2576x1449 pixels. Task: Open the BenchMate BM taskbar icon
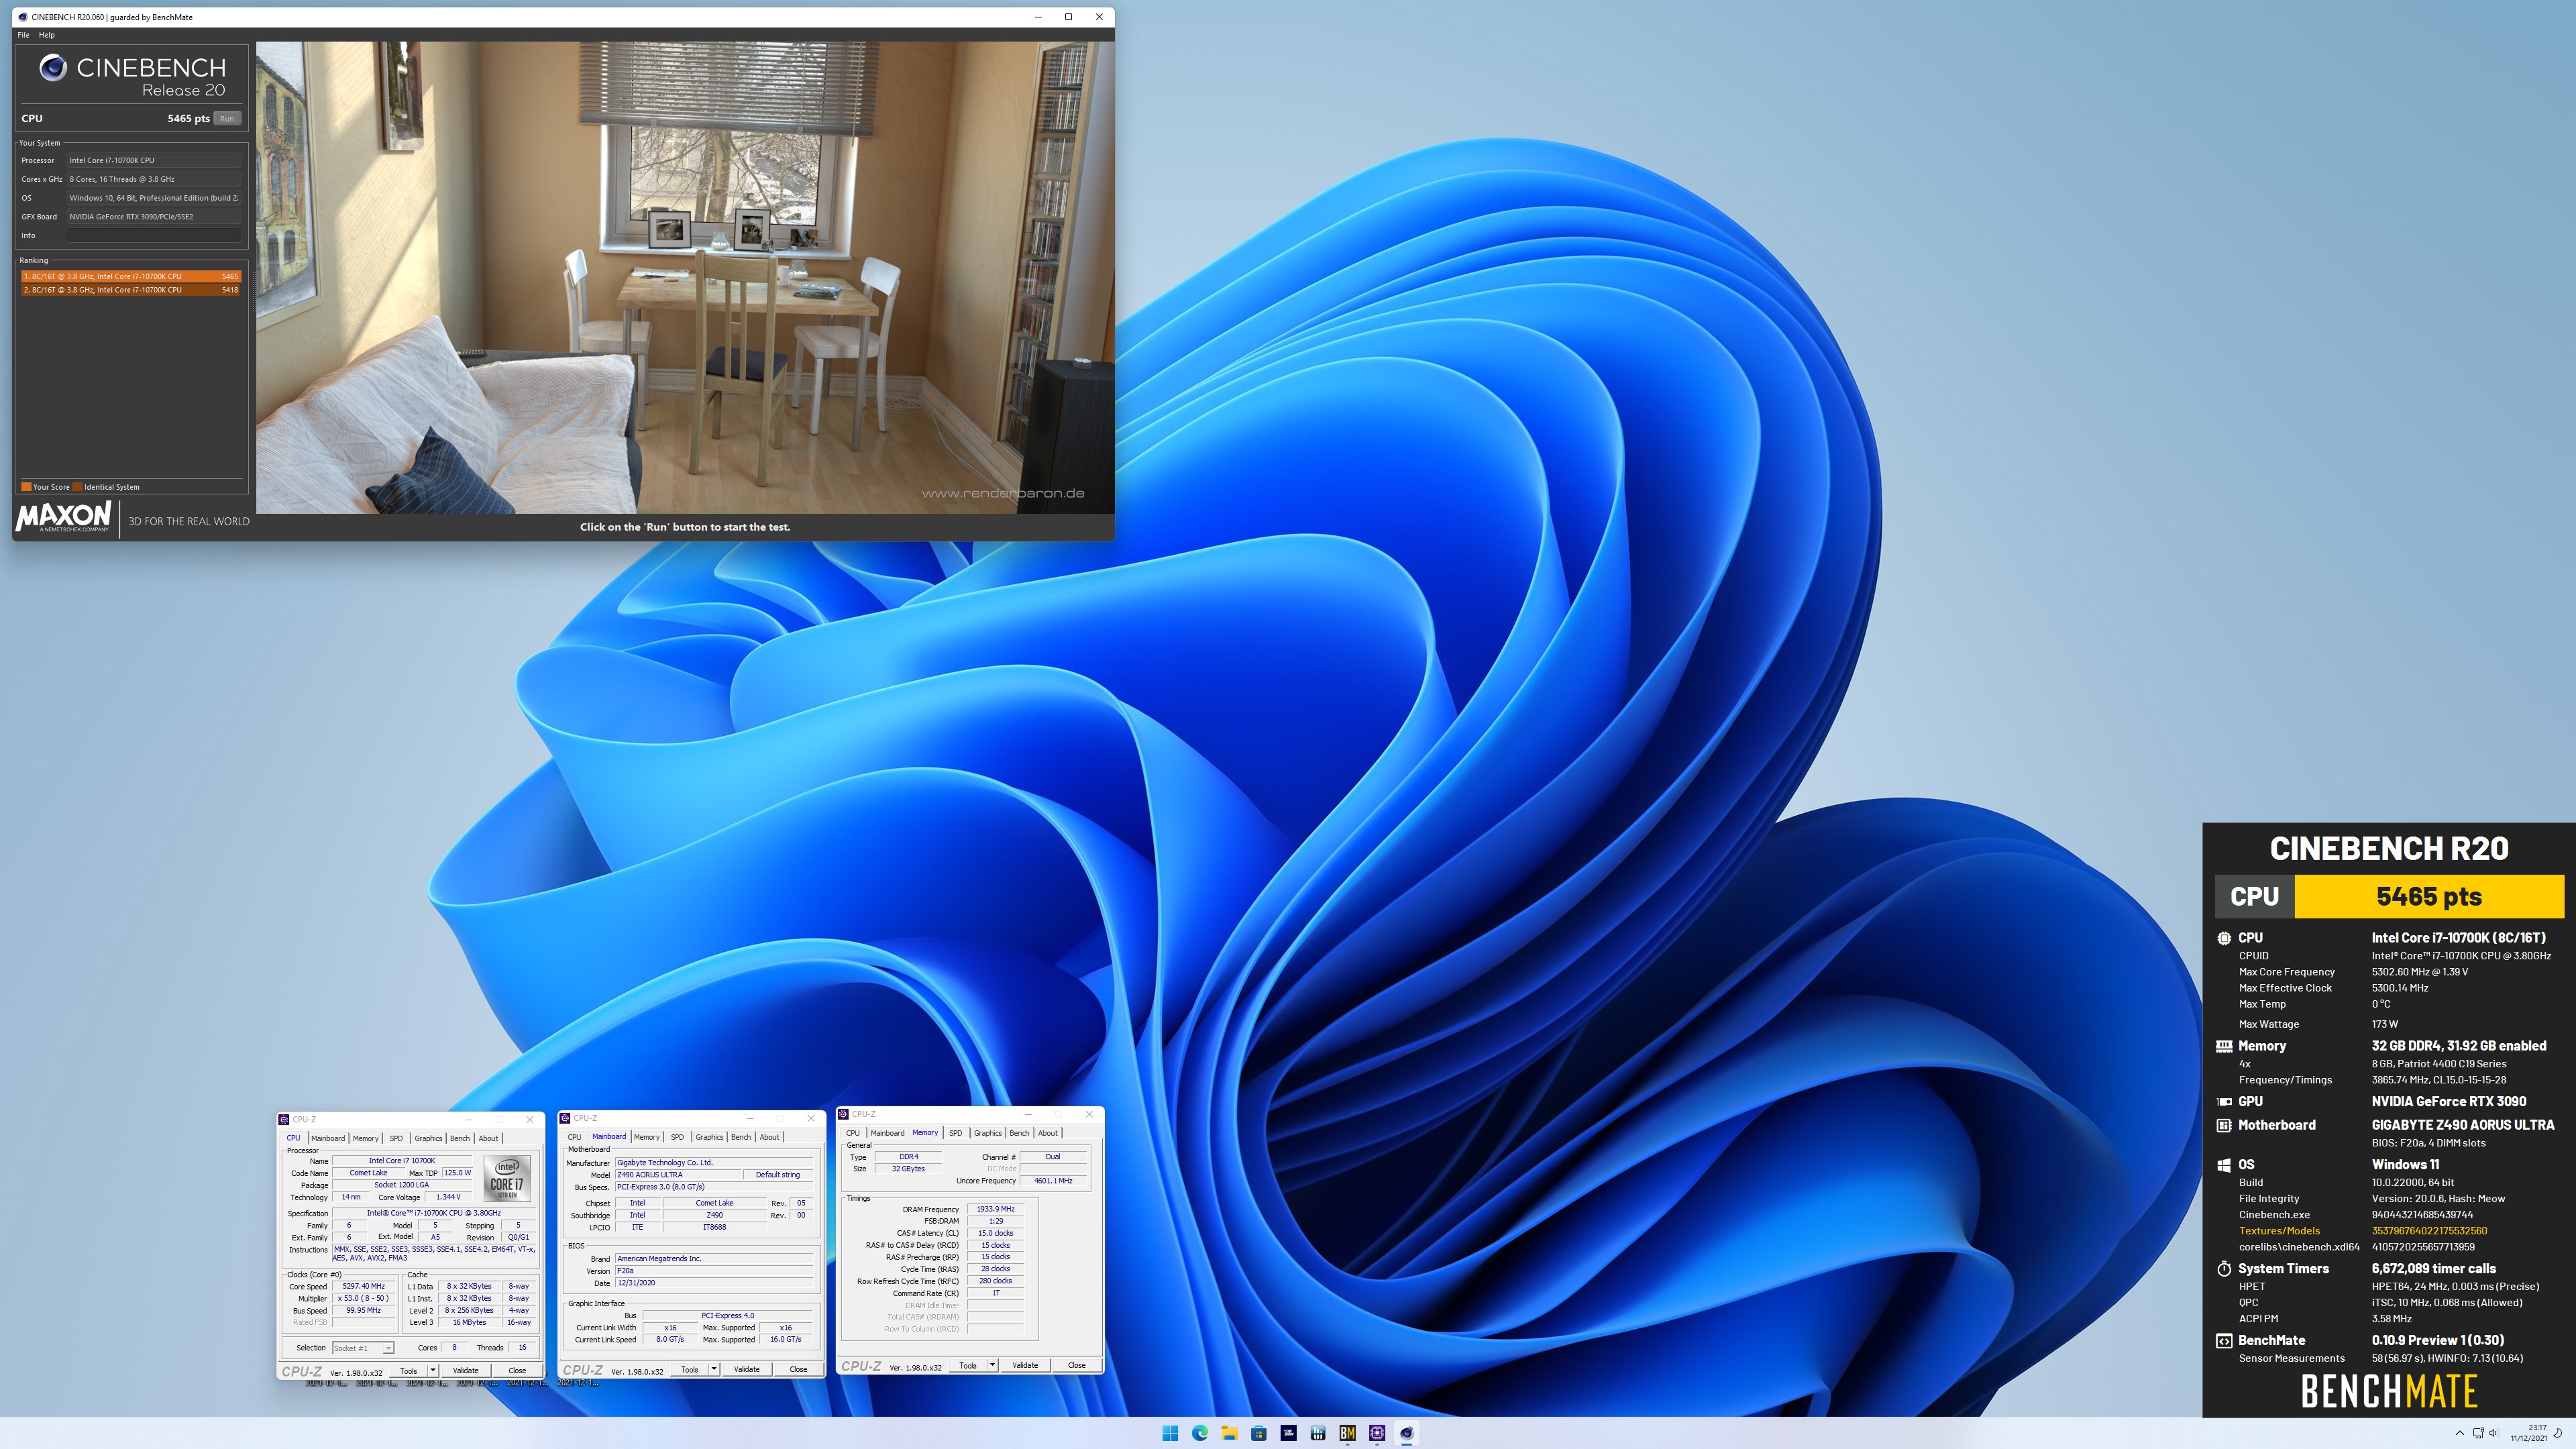[x=1347, y=1433]
